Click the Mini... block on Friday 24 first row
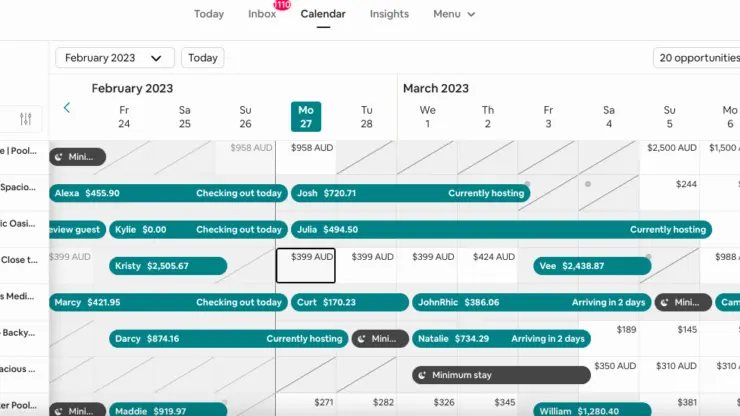The width and height of the screenshot is (740, 416). [77, 157]
